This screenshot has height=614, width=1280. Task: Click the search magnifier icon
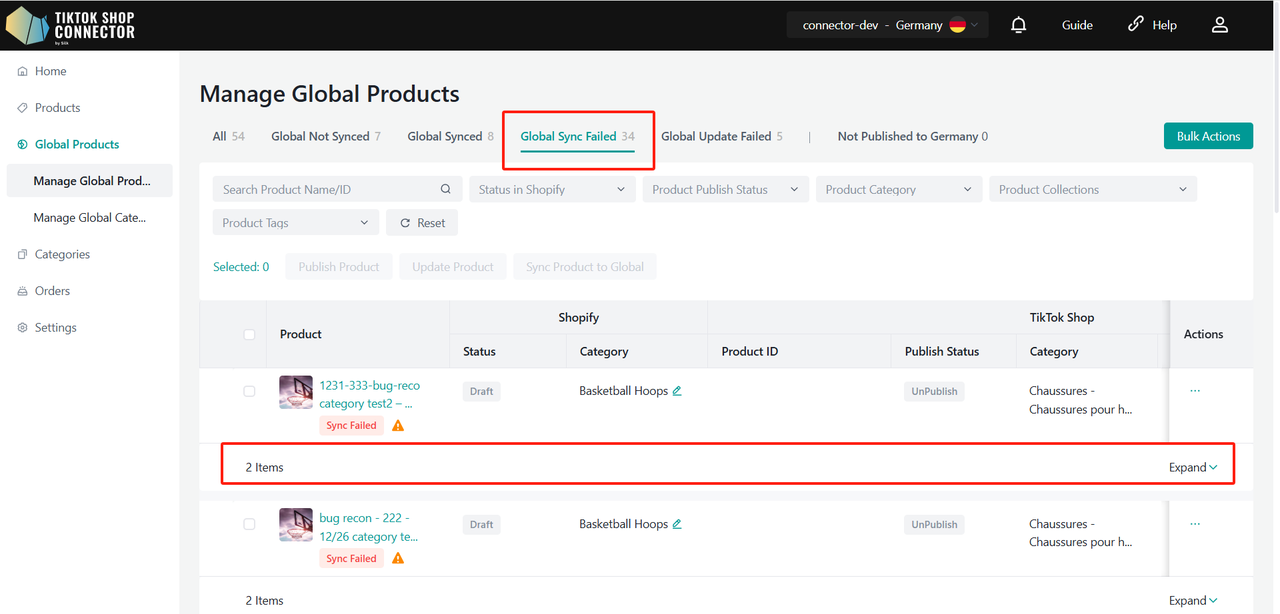click(x=446, y=189)
